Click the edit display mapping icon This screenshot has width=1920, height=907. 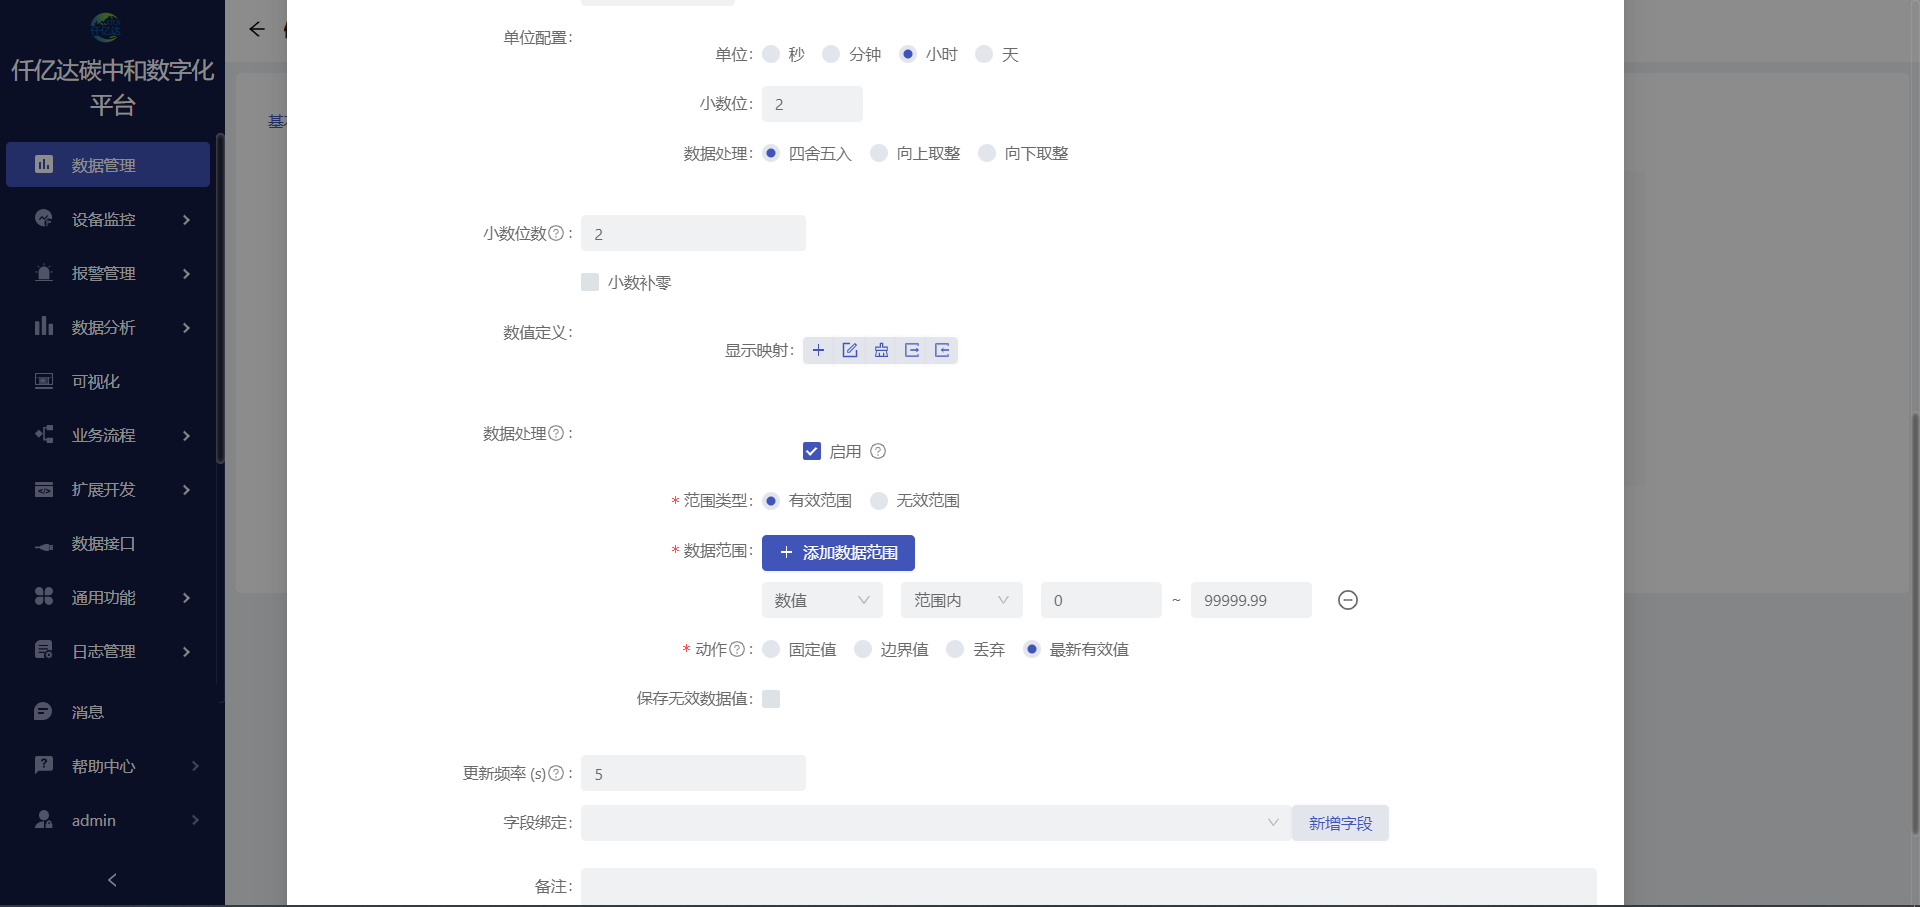coord(850,350)
